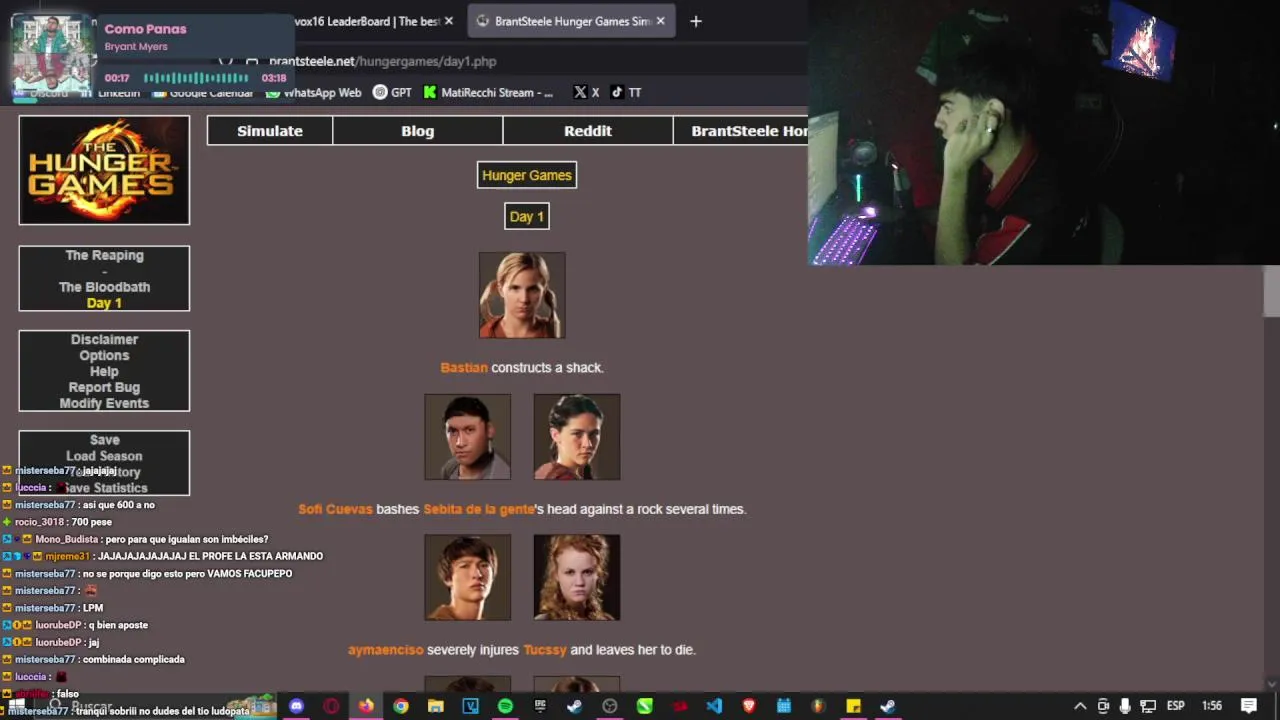The width and height of the screenshot is (1280, 720).
Task: Click the page vertical scrollbar thumb
Action: [x=1271, y=291]
